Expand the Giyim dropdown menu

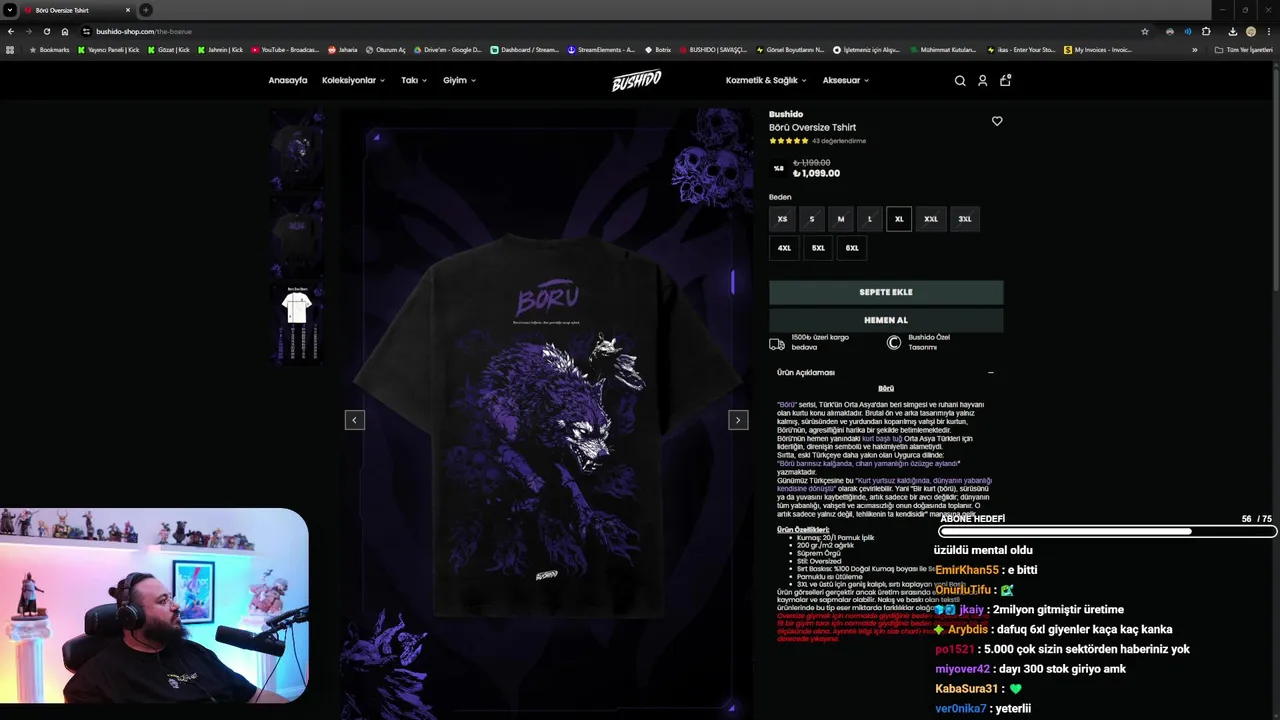[x=459, y=81]
